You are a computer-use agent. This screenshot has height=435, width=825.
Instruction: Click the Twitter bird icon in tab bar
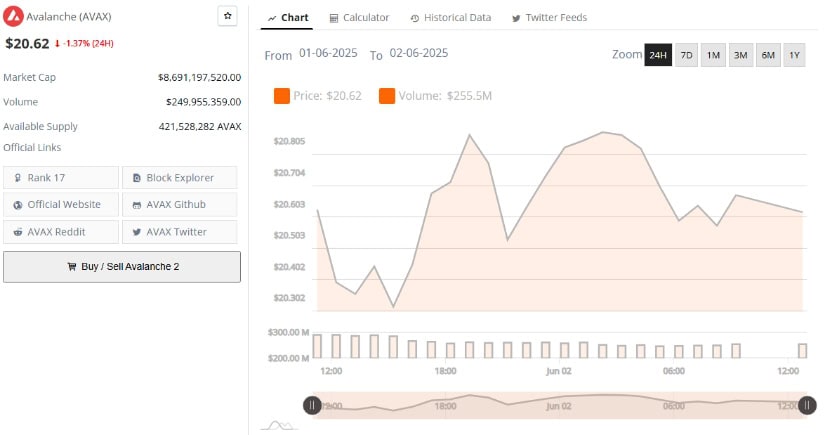pyautogui.click(x=516, y=18)
